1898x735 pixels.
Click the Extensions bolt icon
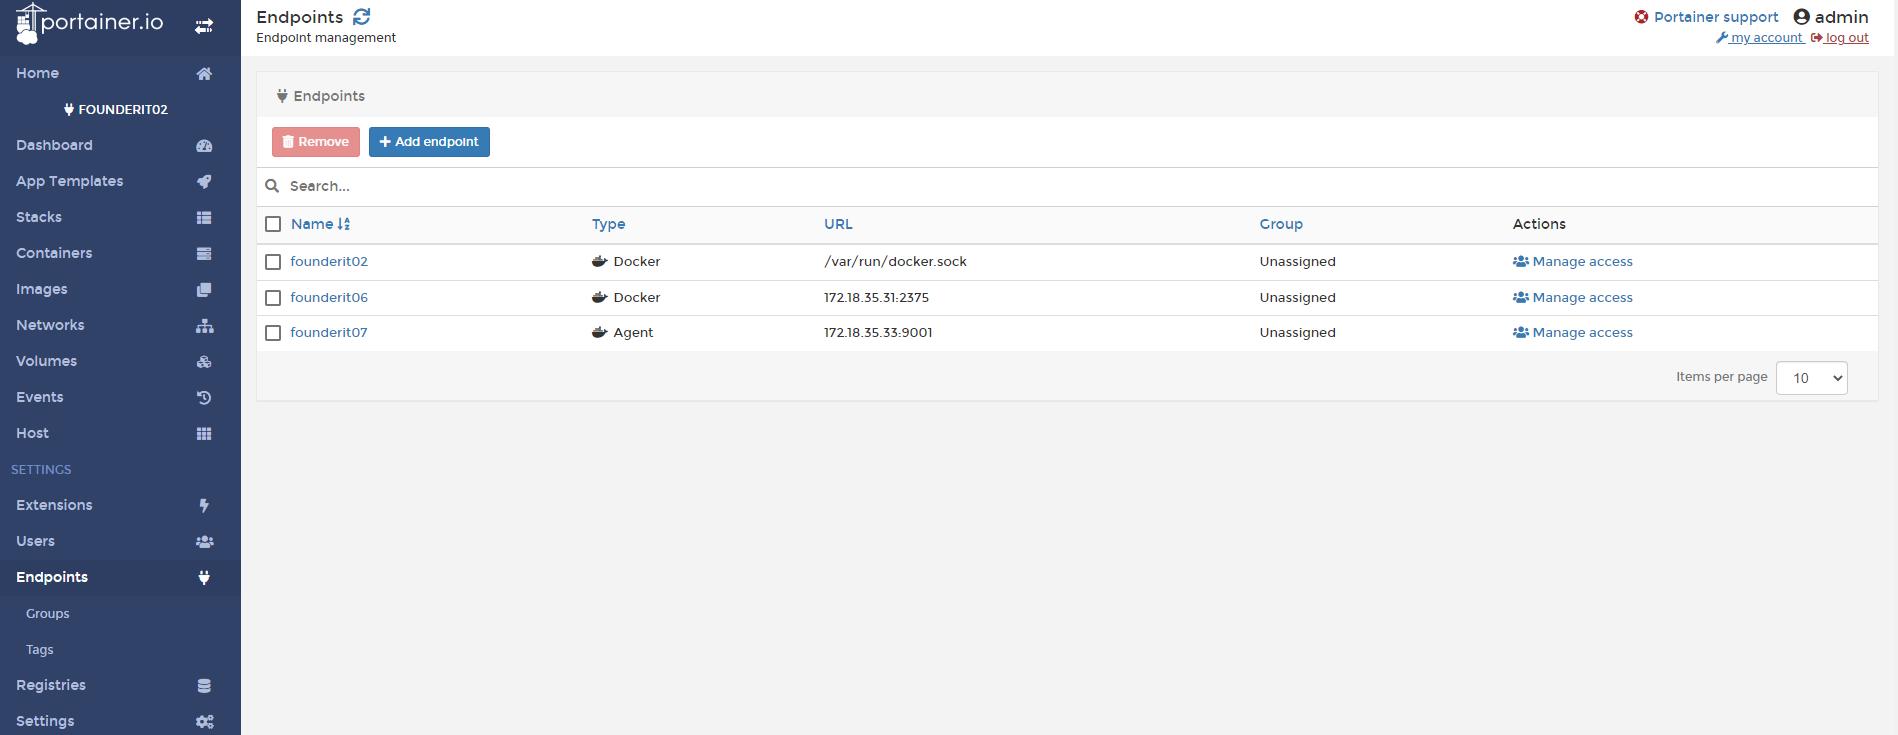[x=204, y=506]
